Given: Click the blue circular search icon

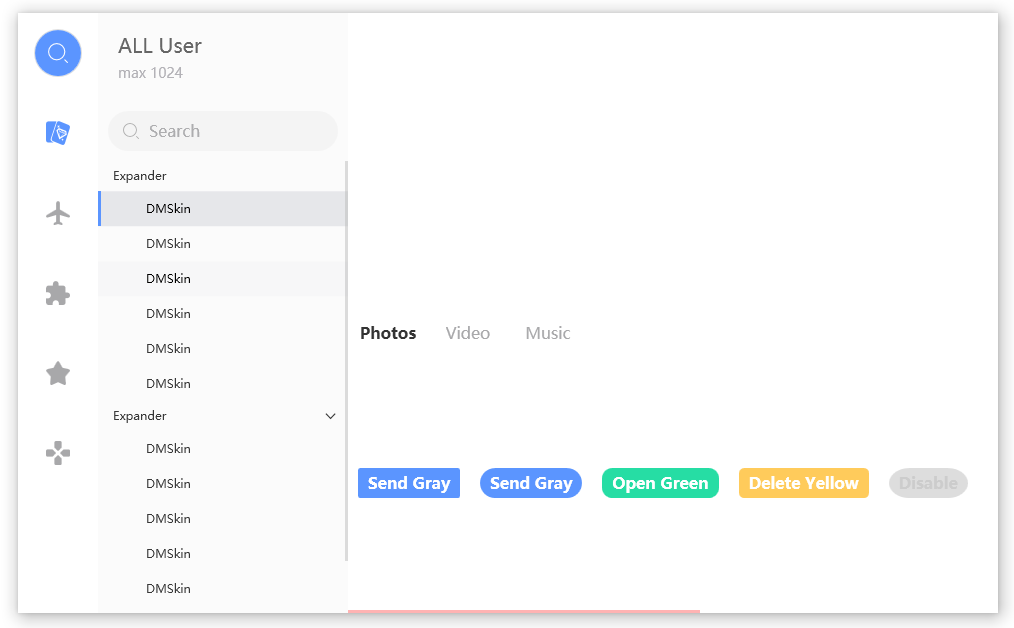Looking at the screenshot, I should tap(58, 53).
